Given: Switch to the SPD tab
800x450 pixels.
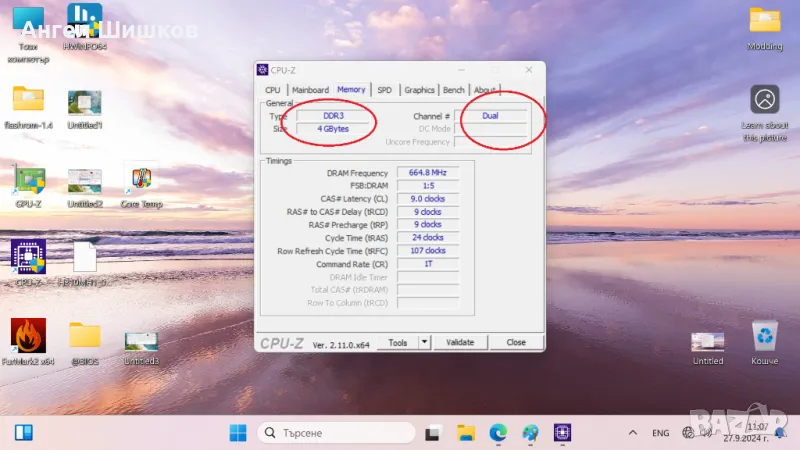Looking at the screenshot, I should click(x=384, y=90).
